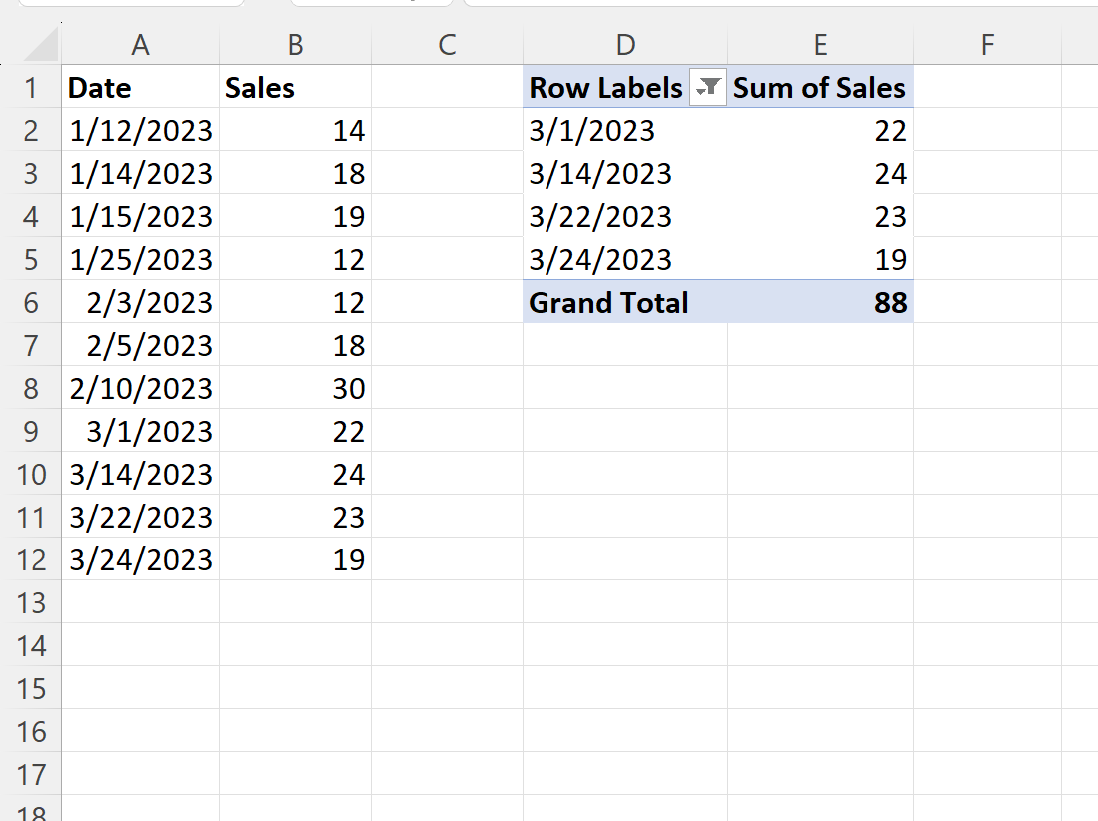Click column D header
The height and width of the screenshot is (821, 1098).
pos(625,44)
